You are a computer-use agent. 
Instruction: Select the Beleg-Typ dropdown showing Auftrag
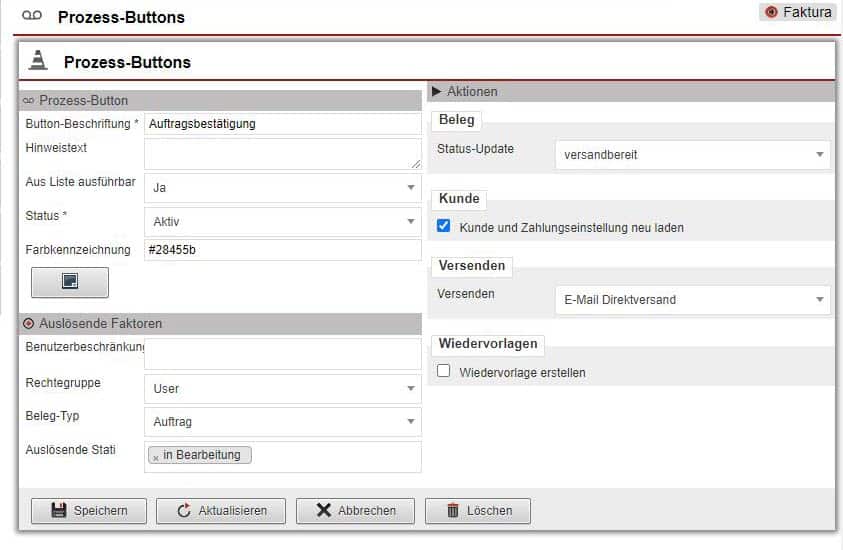(x=282, y=422)
